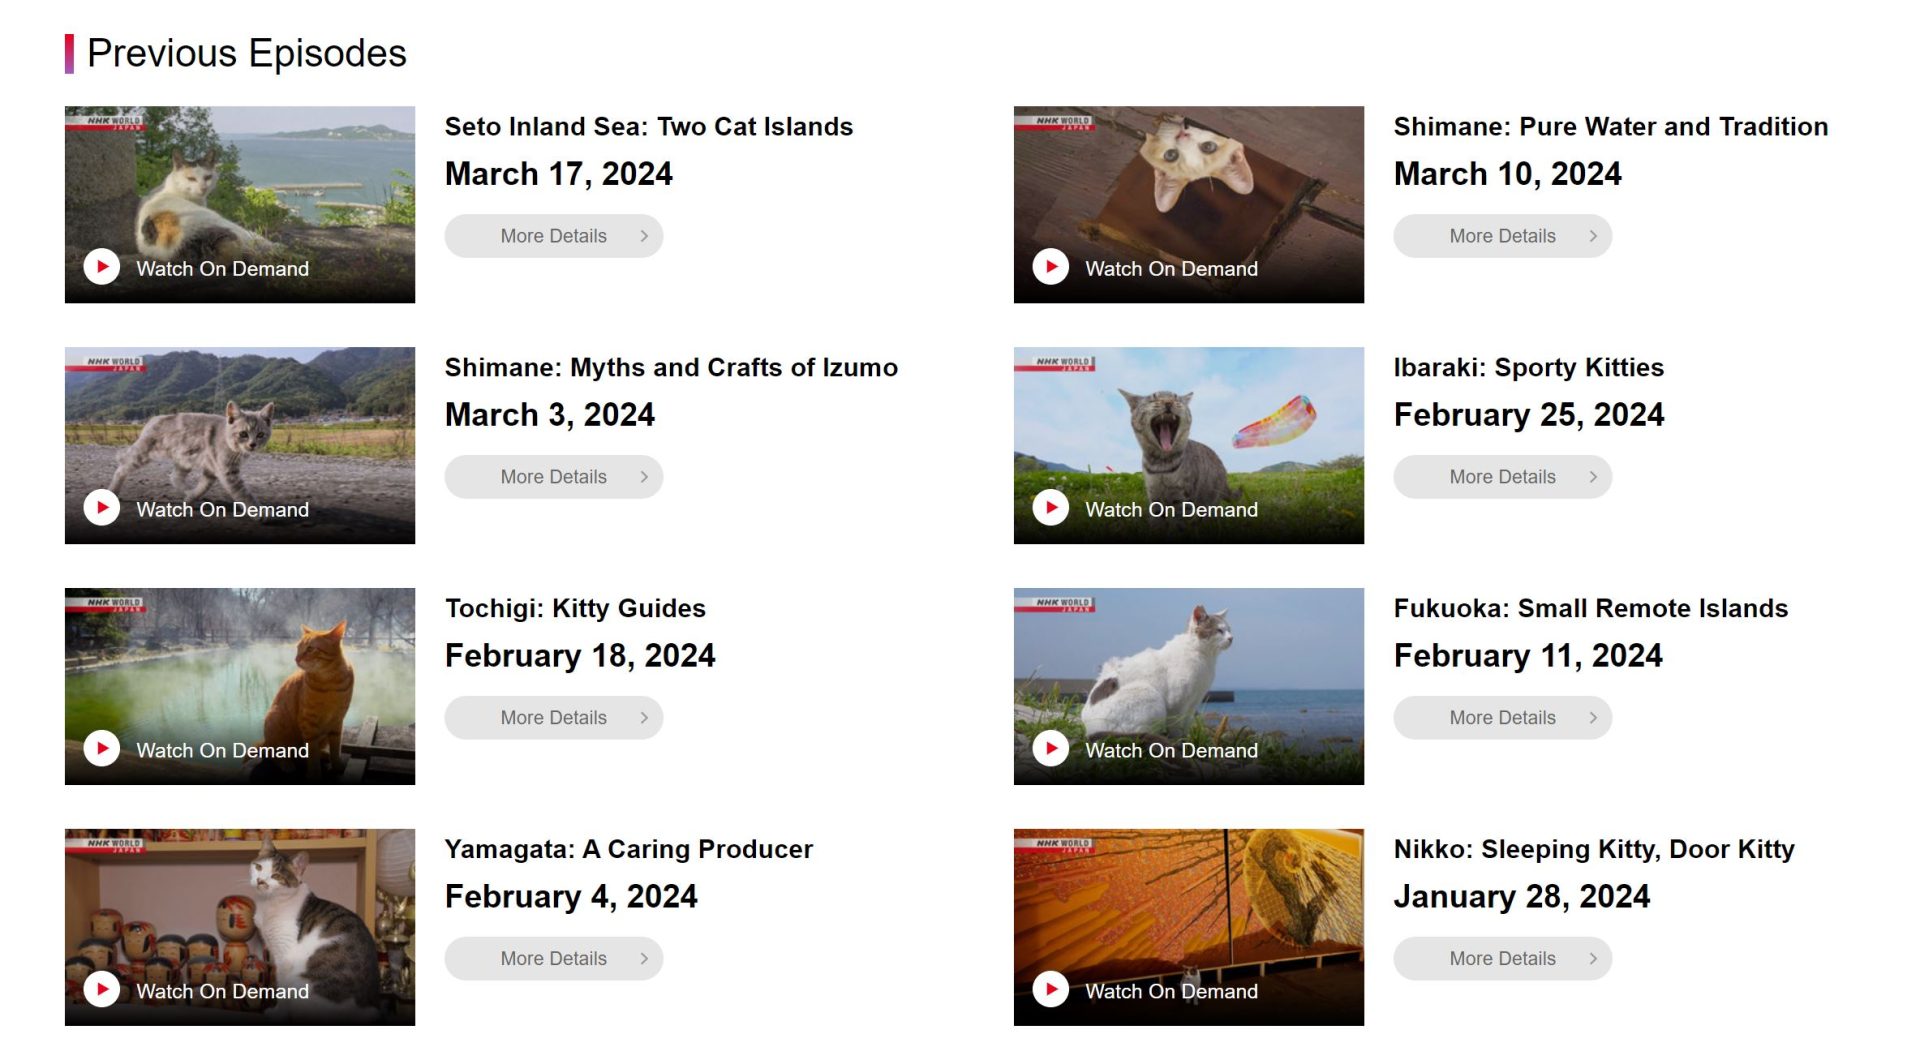The image size is (1920, 1047).
Task: Select the episode title Fukuoka: Small Remote Islands
Action: click(x=1590, y=608)
